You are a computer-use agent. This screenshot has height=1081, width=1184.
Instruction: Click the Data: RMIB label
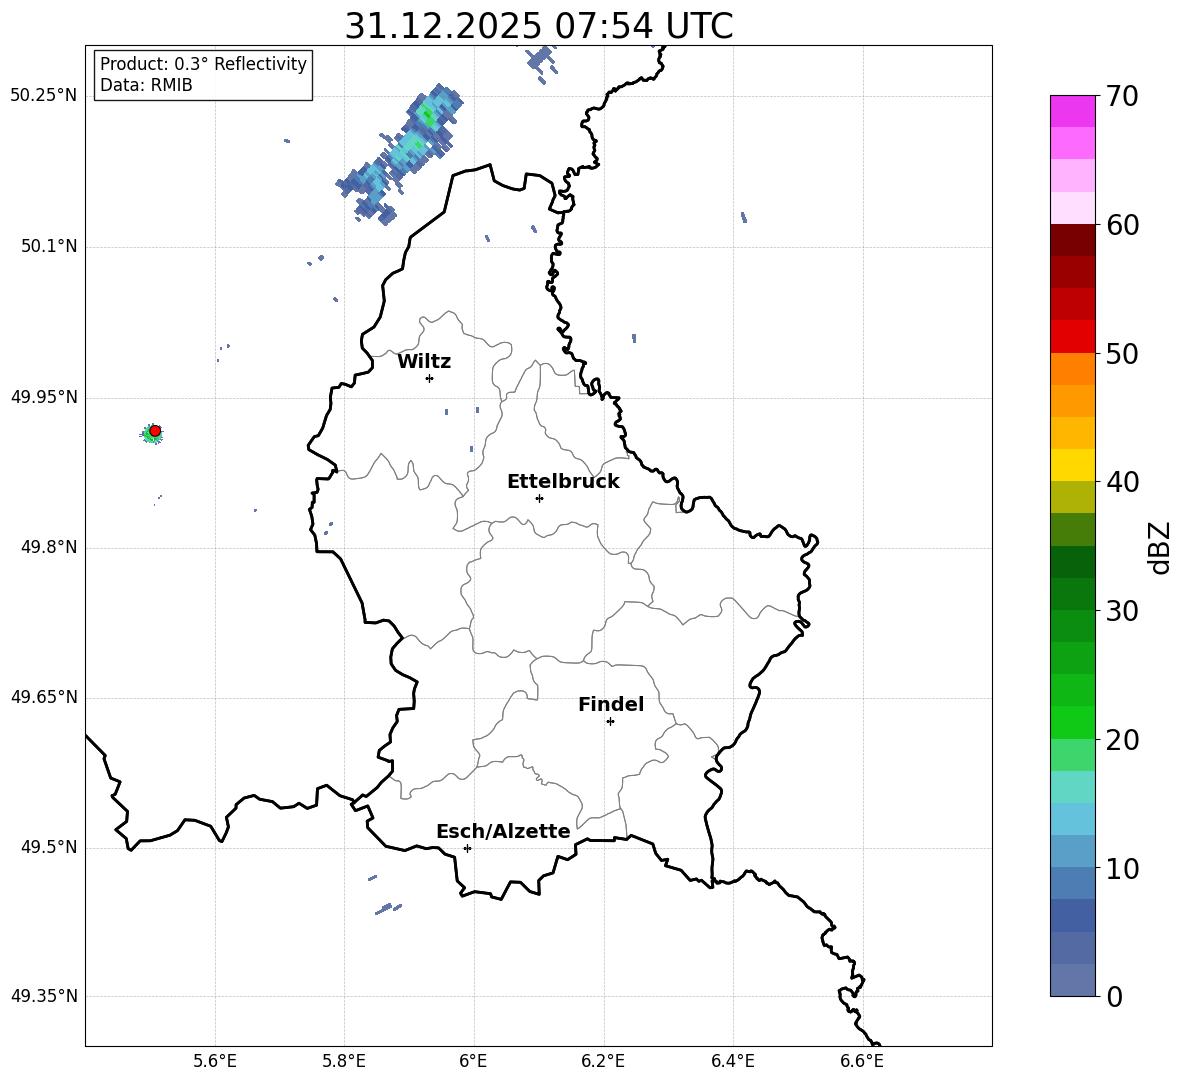click(146, 85)
